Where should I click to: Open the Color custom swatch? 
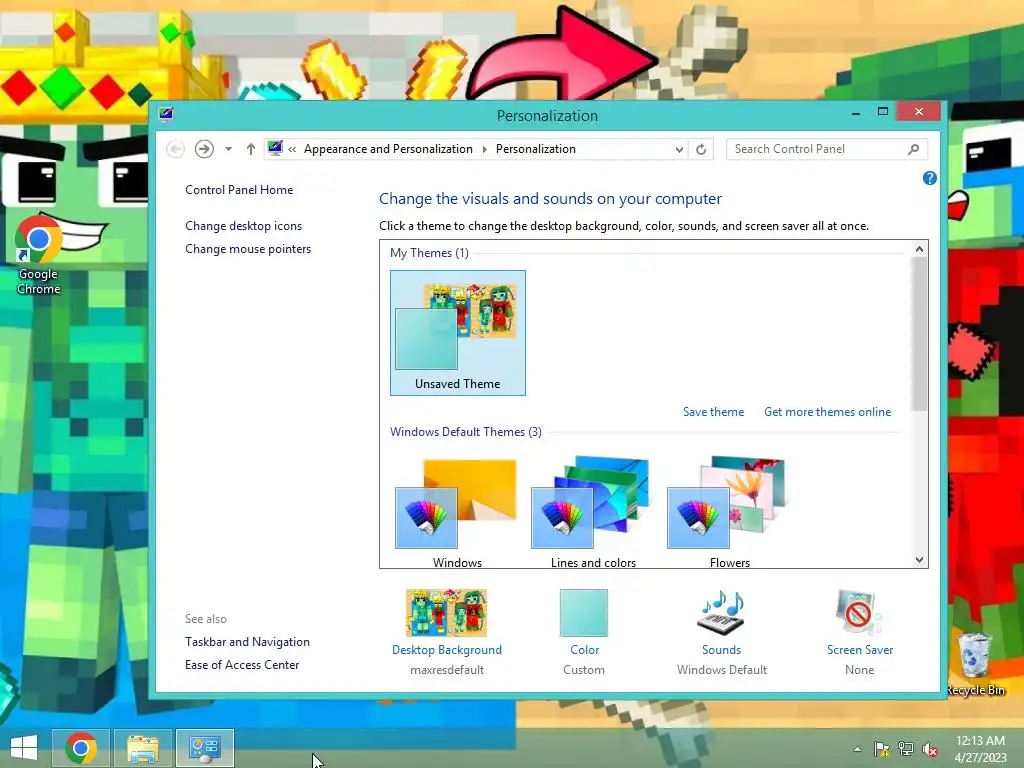coord(584,613)
